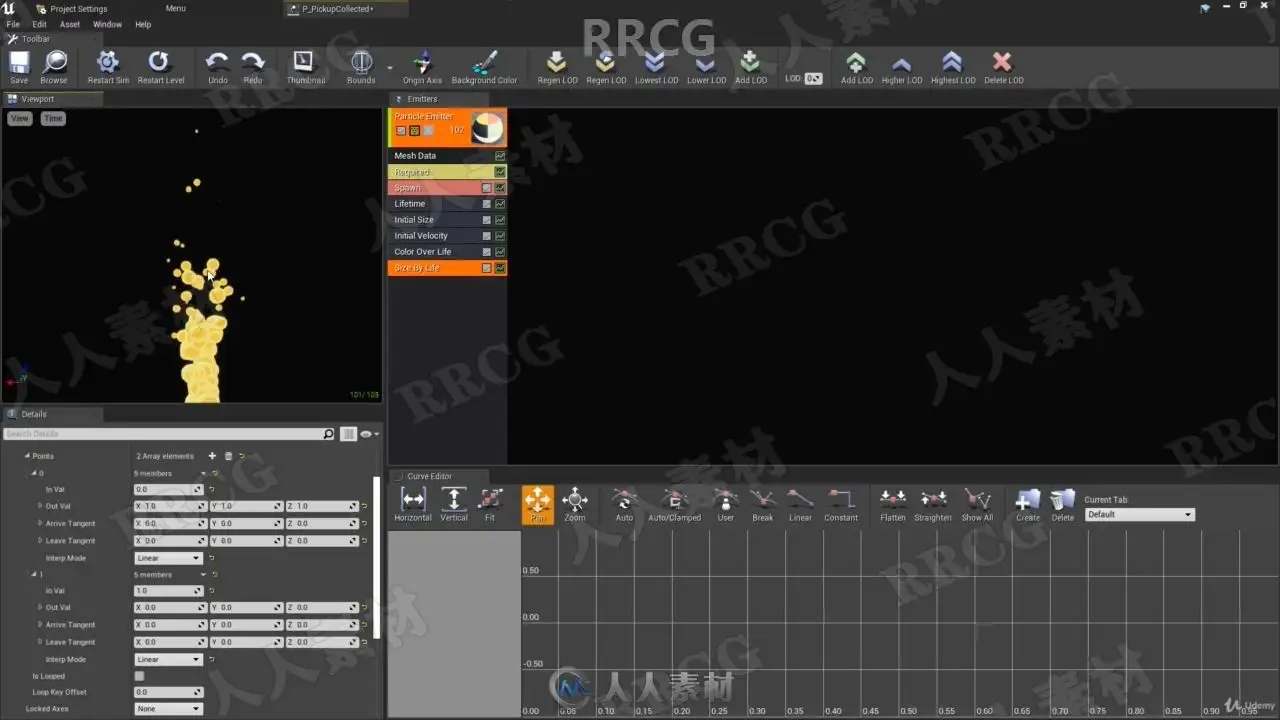The width and height of the screenshot is (1280, 720).
Task: Activate Zoom mode in Curve Editor
Action: [575, 505]
